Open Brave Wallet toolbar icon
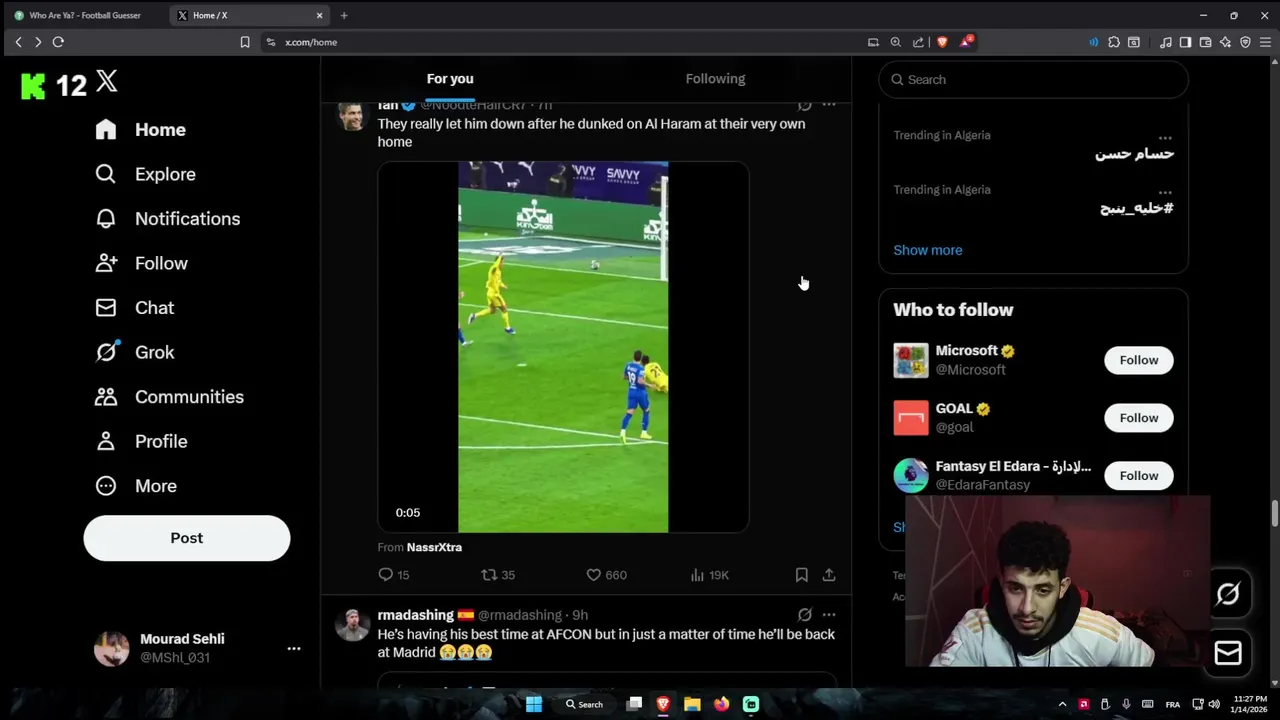Viewport: 1280px width, 720px height. tap(1205, 42)
